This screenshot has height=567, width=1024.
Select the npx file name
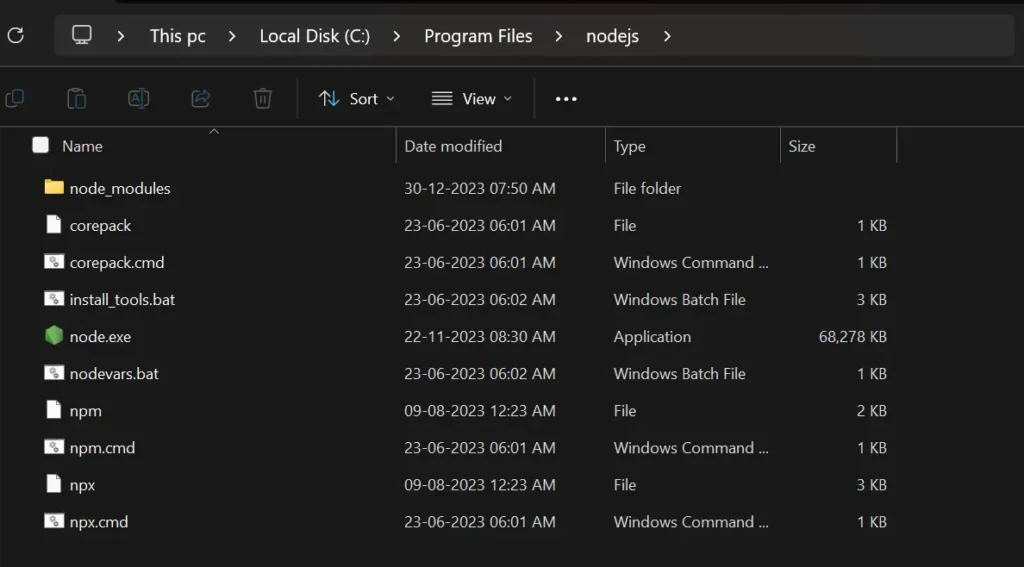[x=82, y=485]
